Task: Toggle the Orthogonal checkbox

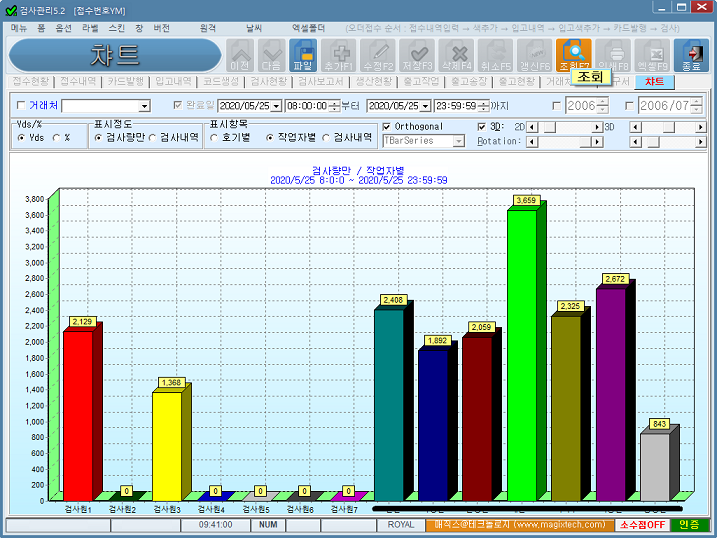Action: click(x=388, y=127)
